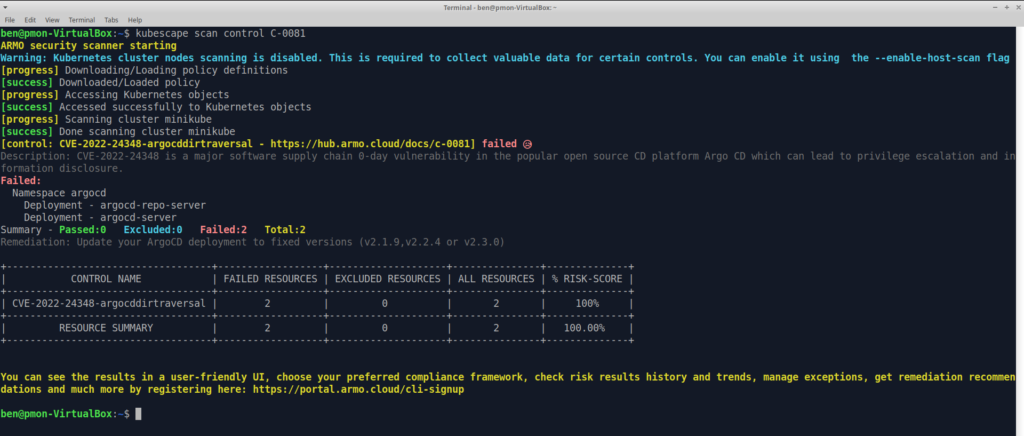
Task: Open the Terminal menu
Action: (x=81, y=20)
